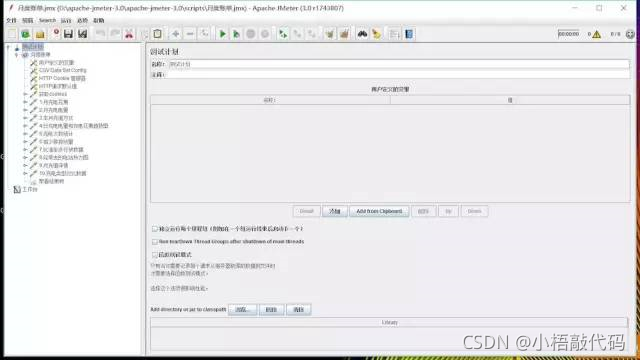
Task: Click Remote Shutdown All icon
Action: pyautogui.click(x=311, y=34)
